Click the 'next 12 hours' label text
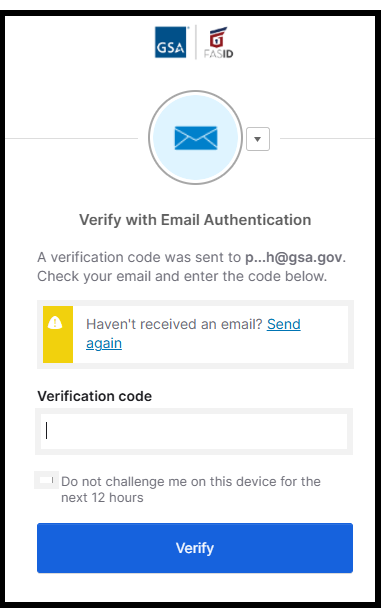The image size is (381, 608). pos(102,497)
